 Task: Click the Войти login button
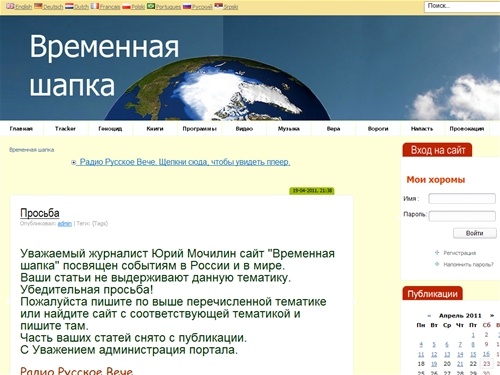click(475, 233)
